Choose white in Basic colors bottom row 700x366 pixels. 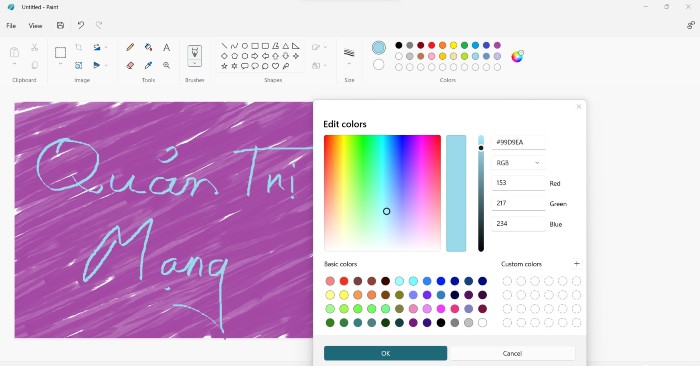coord(482,323)
